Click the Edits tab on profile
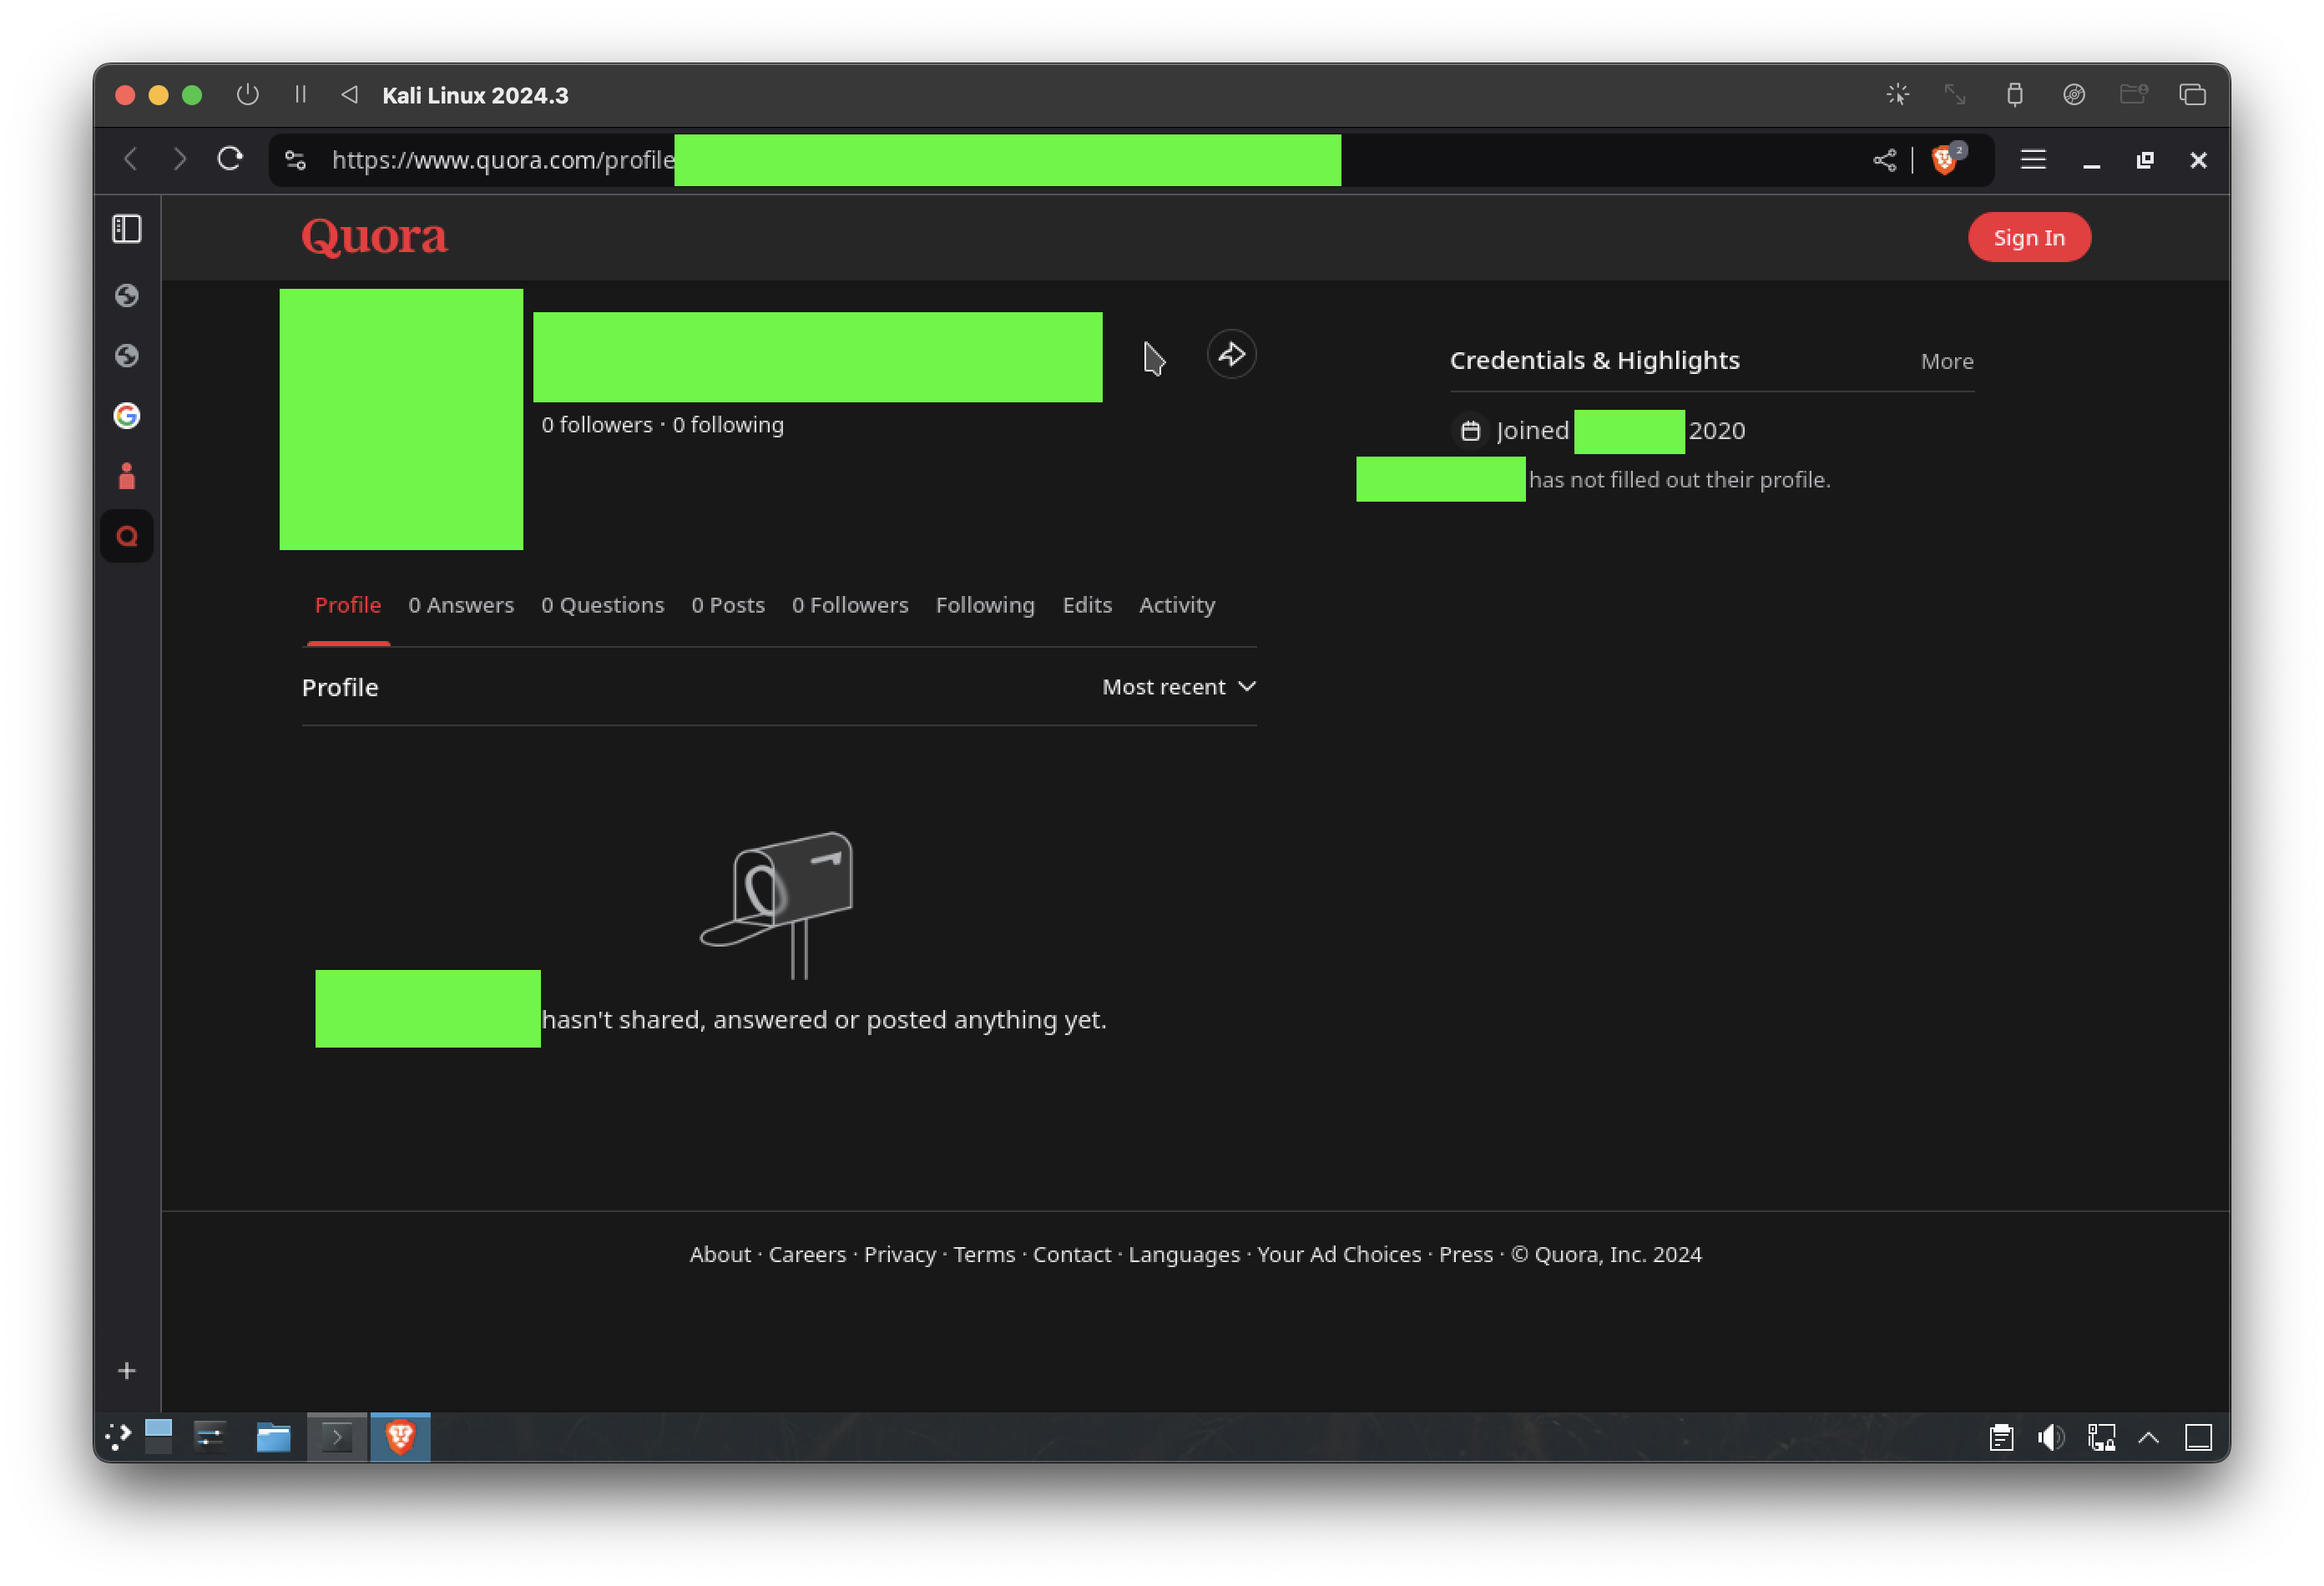The image size is (2324, 1586). [1086, 604]
